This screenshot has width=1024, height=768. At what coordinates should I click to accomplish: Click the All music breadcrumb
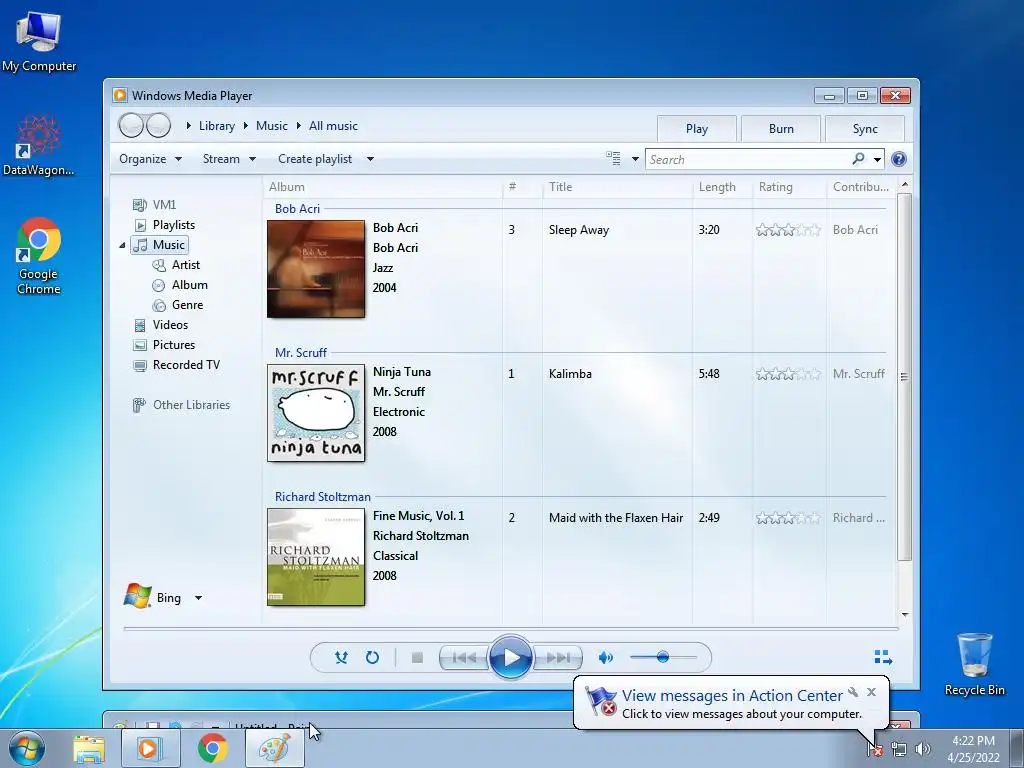point(333,126)
